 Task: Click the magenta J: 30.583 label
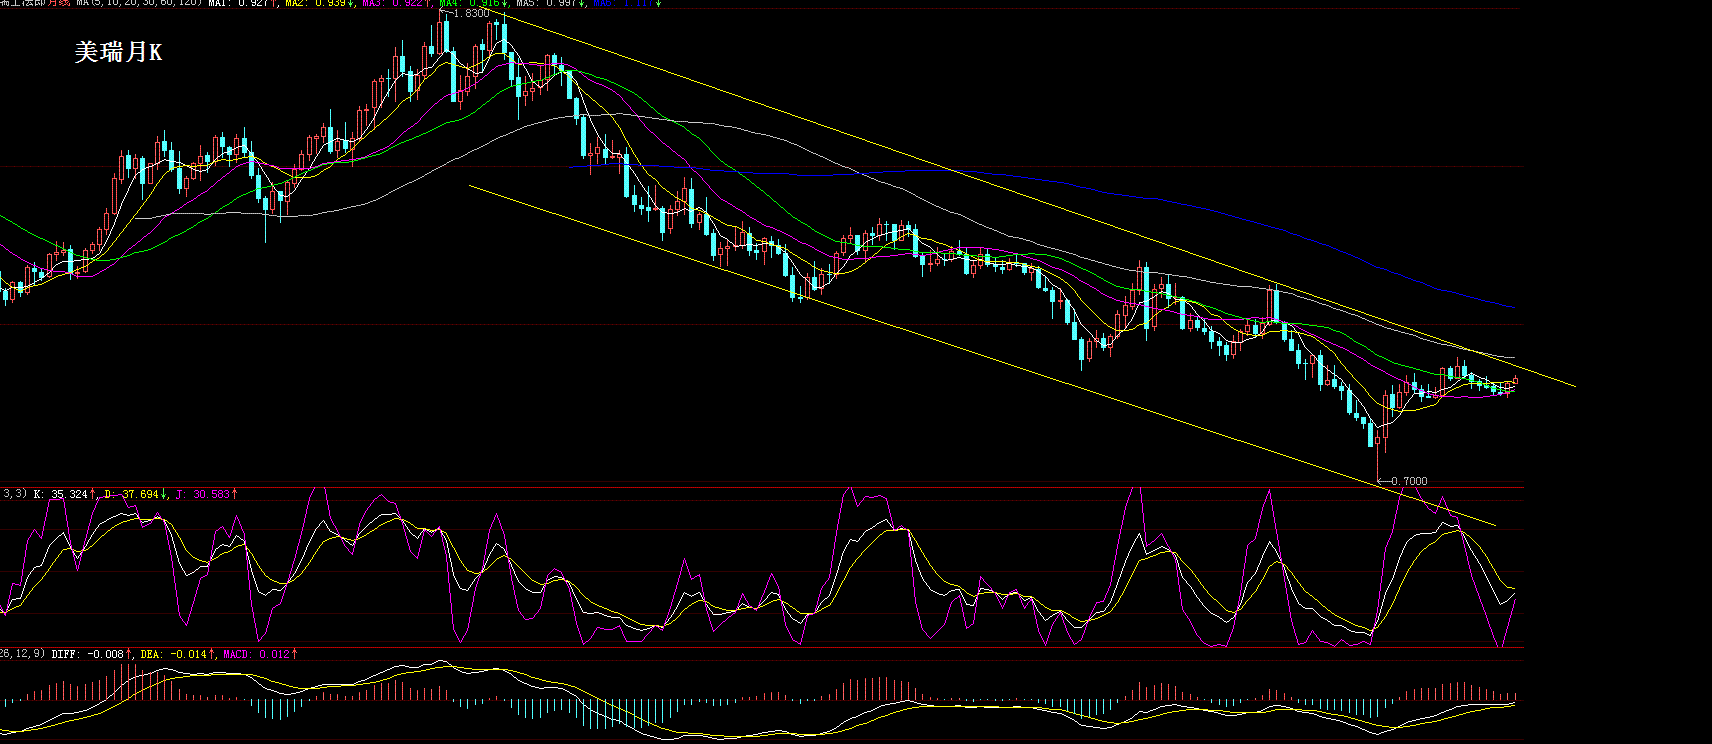(206, 494)
